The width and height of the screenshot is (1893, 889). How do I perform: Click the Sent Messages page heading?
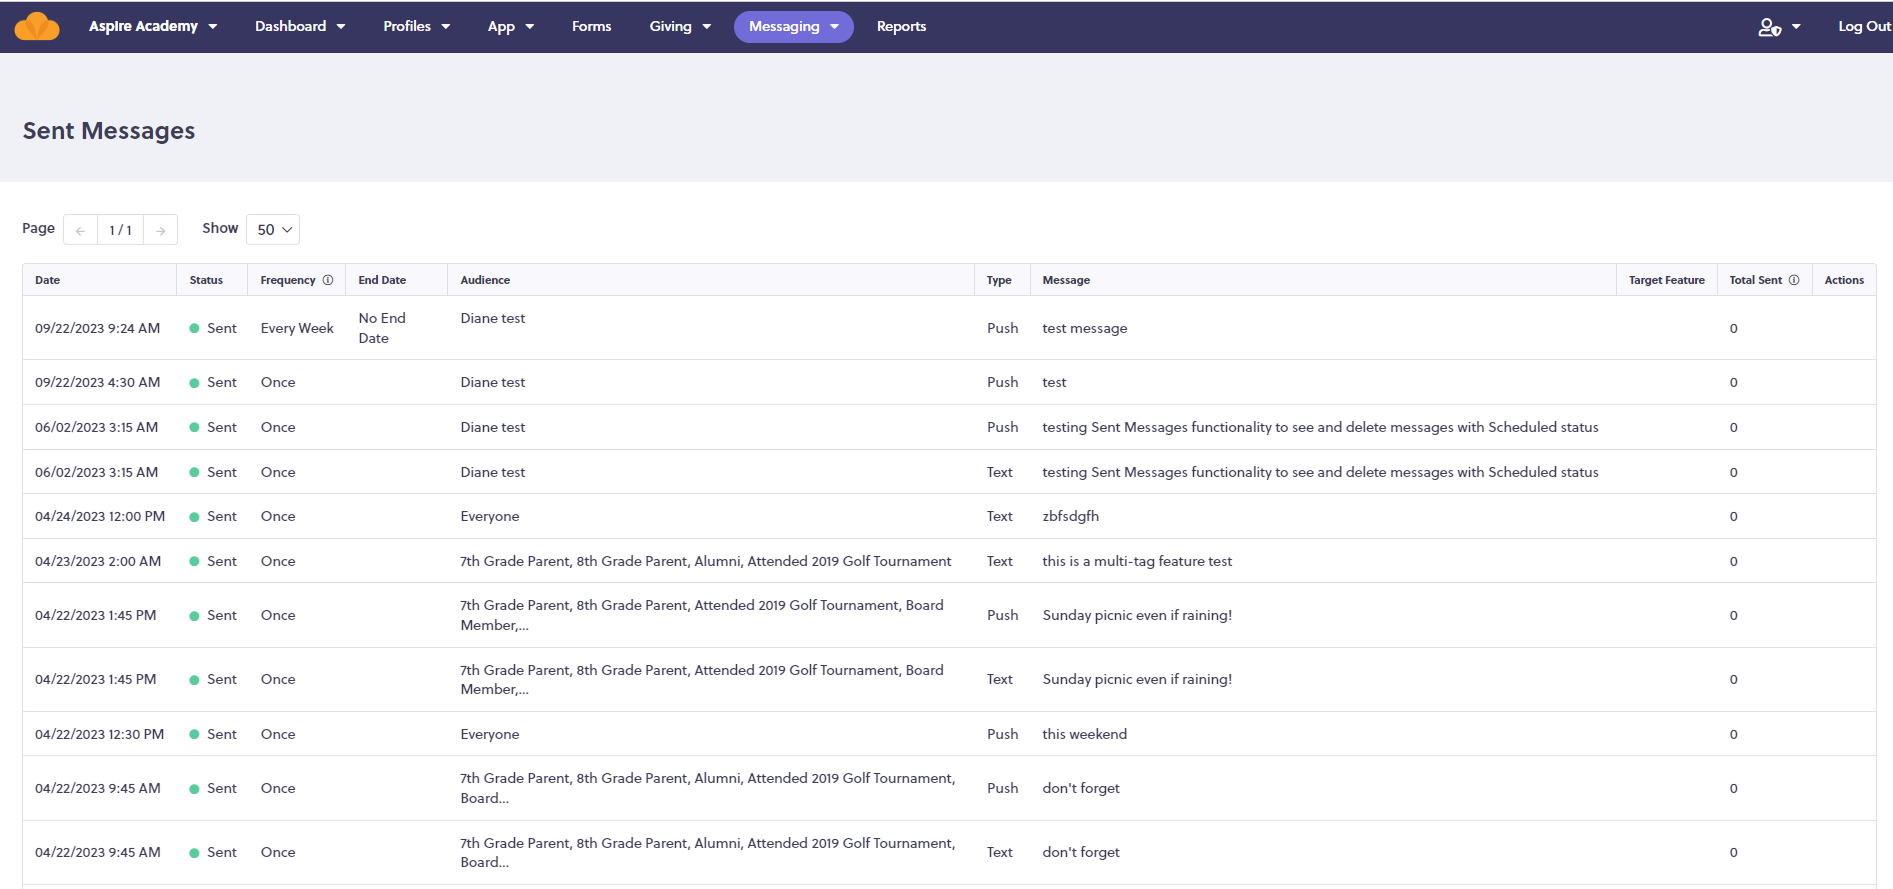click(109, 131)
